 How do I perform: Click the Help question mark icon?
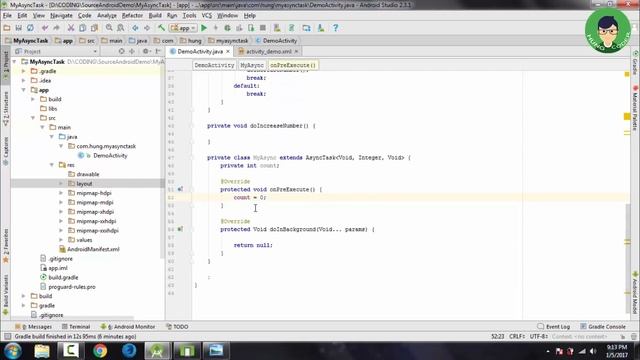pyautogui.click(x=336, y=28)
